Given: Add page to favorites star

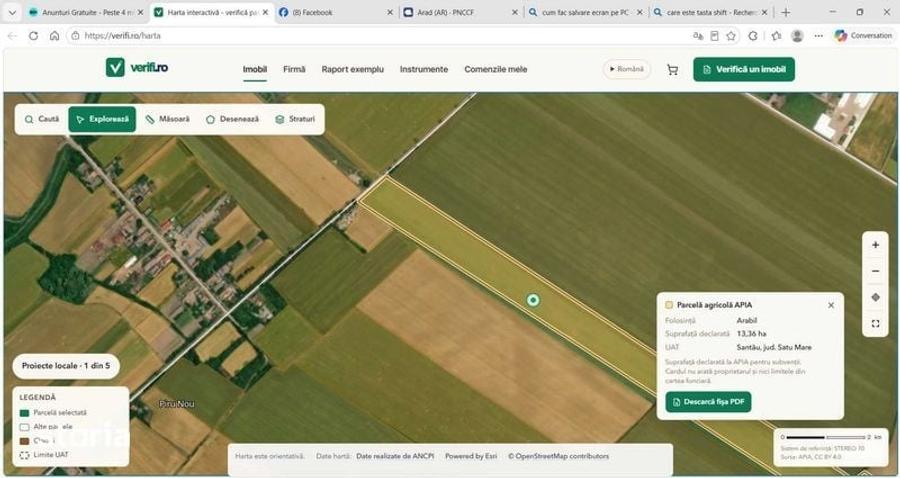Looking at the screenshot, I should pyautogui.click(x=731, y=36).
